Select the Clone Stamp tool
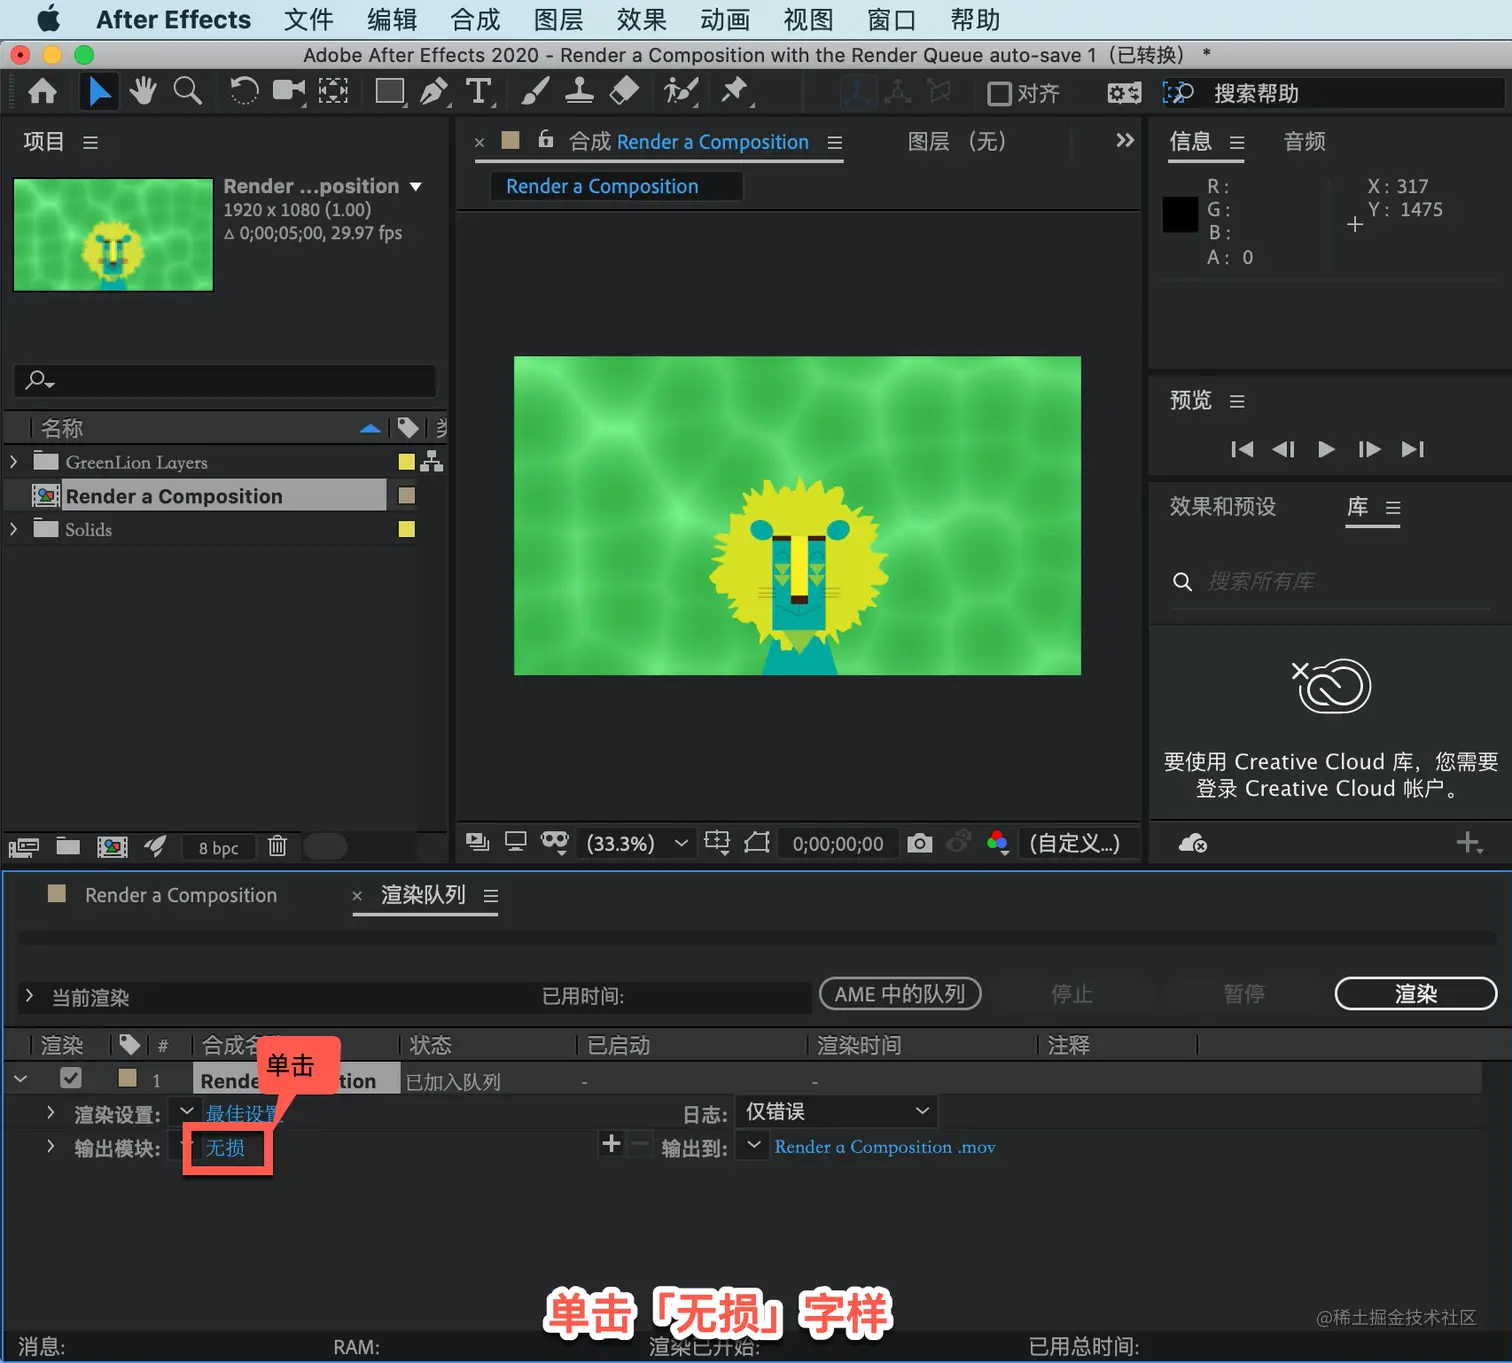Viewport: 1512px width, 1363px height. coord(579,91)
